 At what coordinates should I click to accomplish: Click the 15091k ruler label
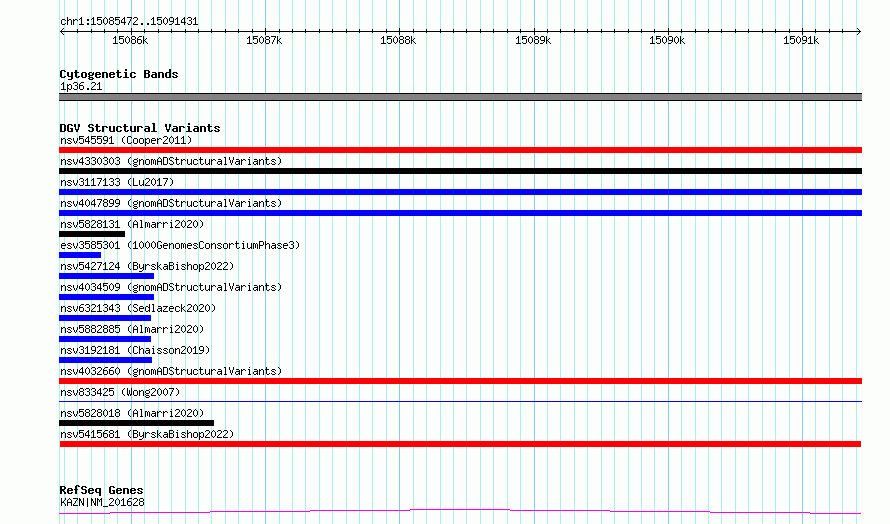[801, 40]
